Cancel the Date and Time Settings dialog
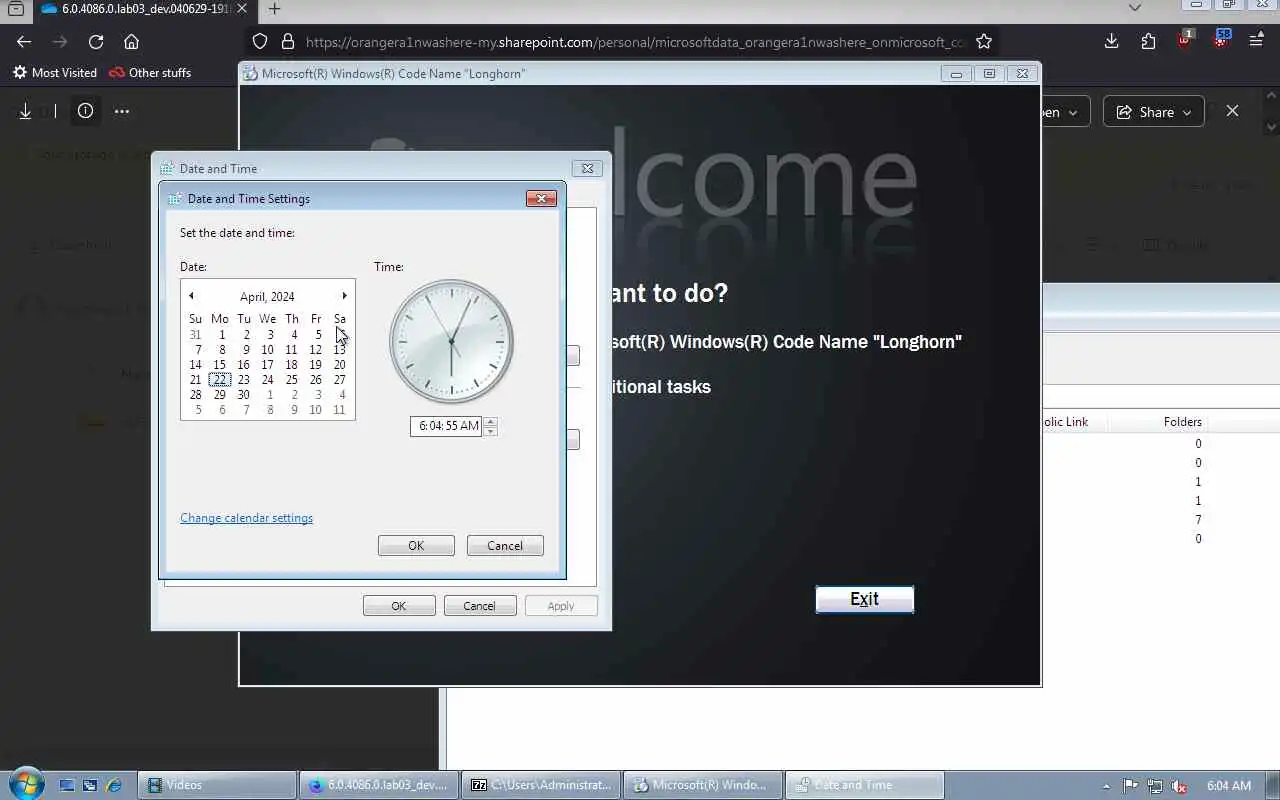1280x800 pixels. (x=505, y=546)
